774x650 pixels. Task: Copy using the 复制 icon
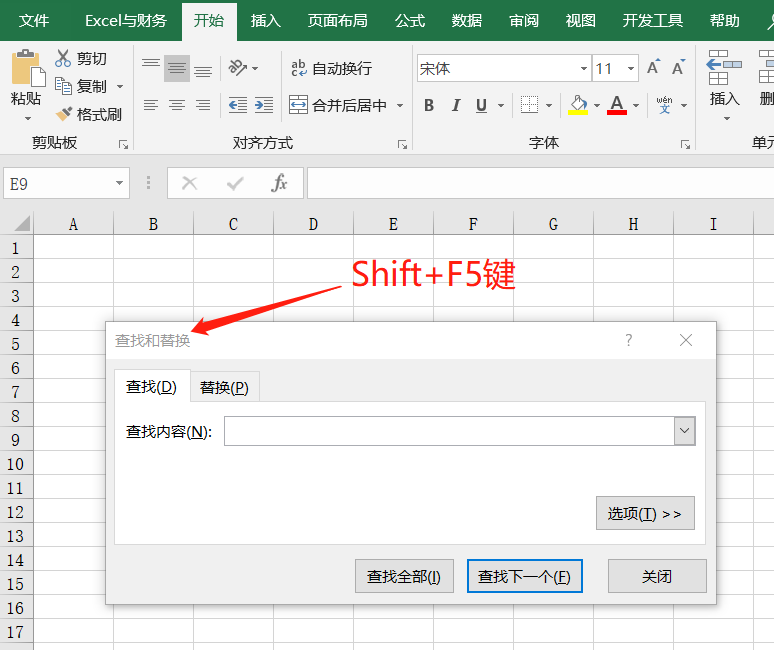(x=63, y=86)
